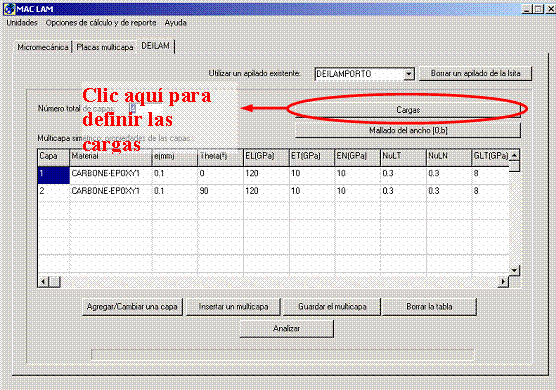
Task: Click CARBONE-EPOXY1 material in row 1
Action: pyautogui.click(x=111, y=175)
